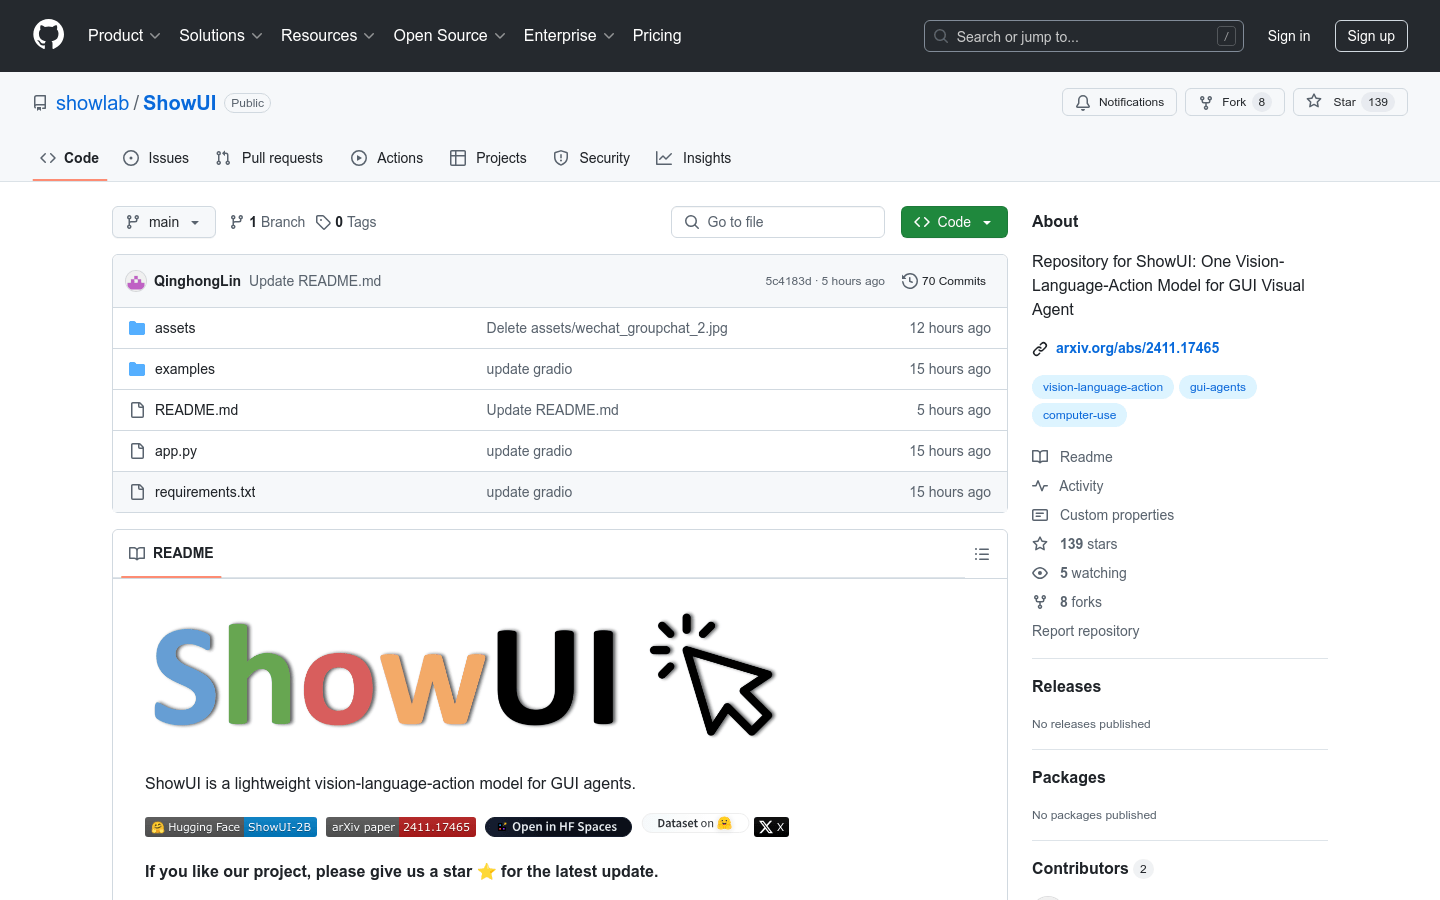Click the vision-language-action topic tag
The height and width of the screenshot is (900, 1440).
(x=1103, y=387)
